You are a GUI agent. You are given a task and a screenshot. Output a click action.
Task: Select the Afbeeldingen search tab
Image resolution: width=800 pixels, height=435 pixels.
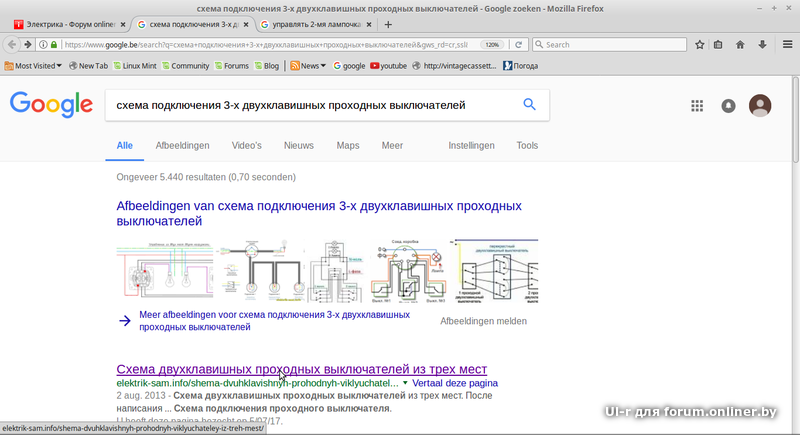pyautogui.click(x=182, y=145)
